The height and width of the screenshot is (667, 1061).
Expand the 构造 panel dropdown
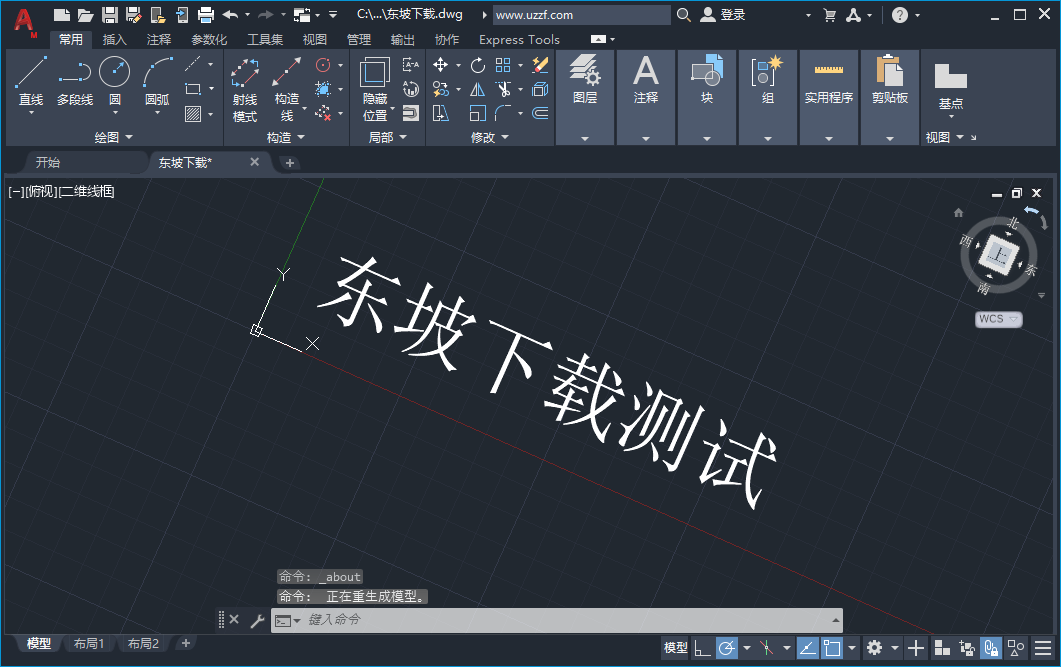pyautogui.click(x=285, y=137)
